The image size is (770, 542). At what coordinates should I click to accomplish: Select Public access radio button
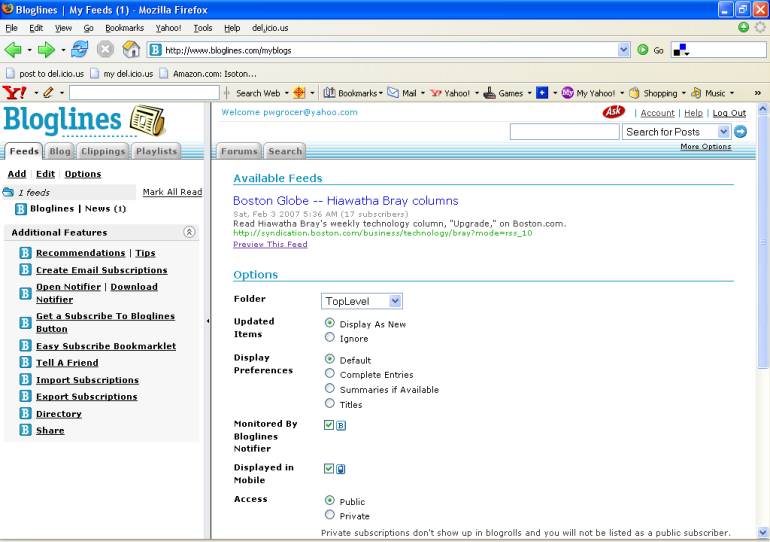click(330, 500)
